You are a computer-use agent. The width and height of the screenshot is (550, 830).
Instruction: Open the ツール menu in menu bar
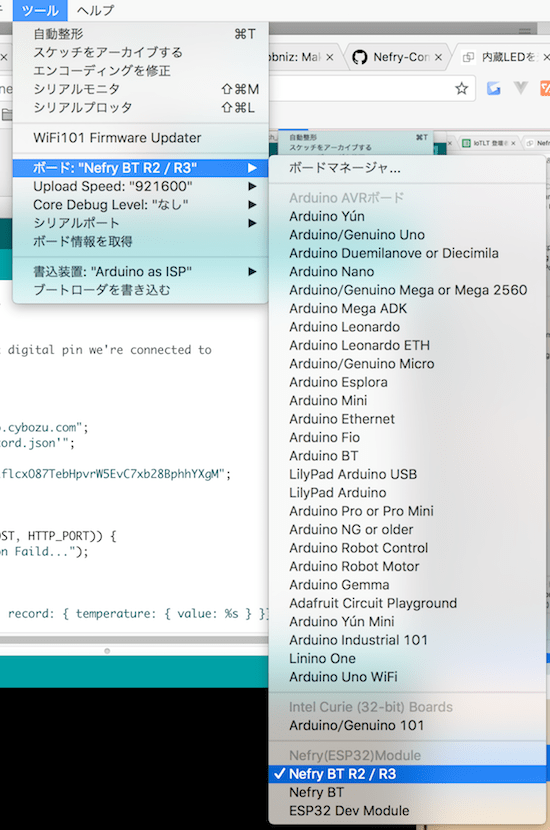40,10
